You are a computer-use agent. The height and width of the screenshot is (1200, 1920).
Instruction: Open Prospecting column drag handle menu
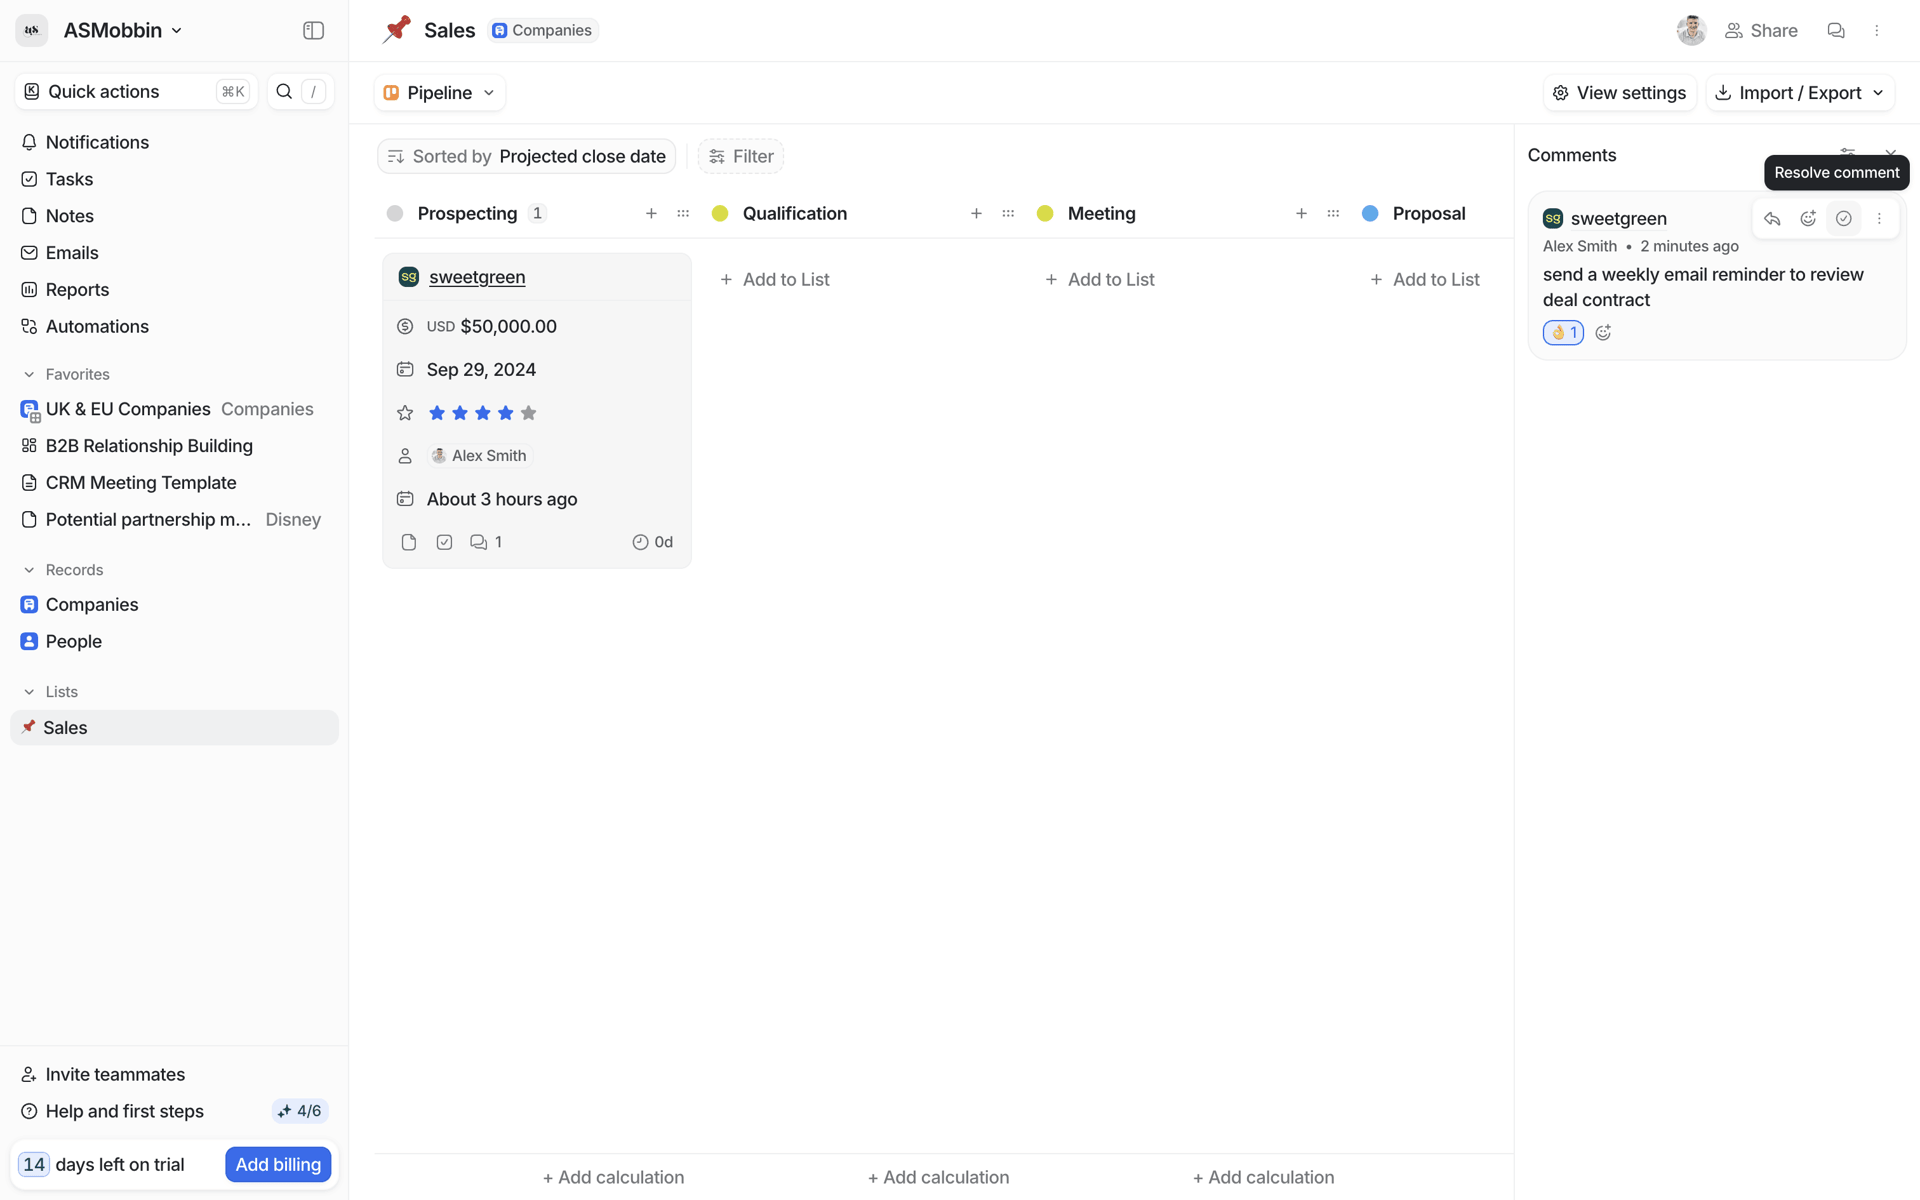(x=683, y=213)
